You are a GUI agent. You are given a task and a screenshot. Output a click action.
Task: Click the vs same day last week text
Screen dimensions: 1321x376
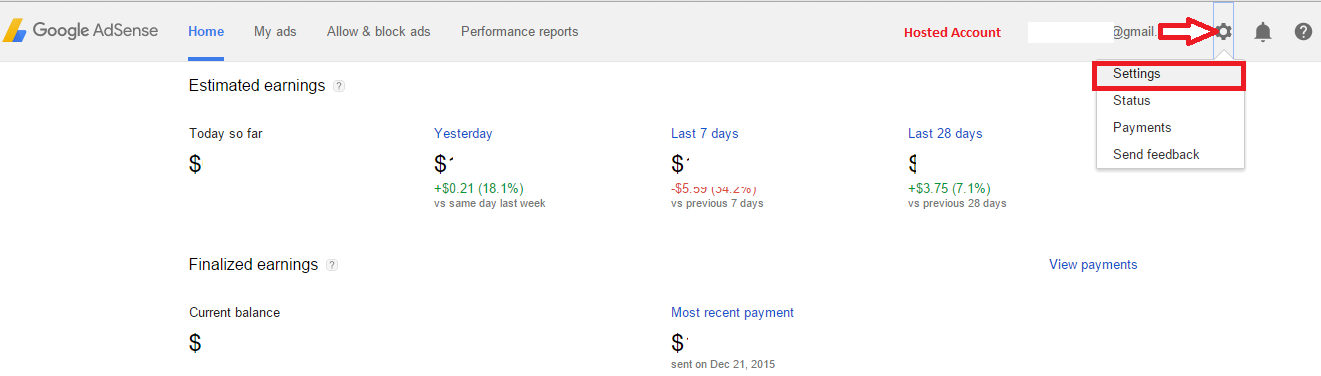coord(489,203)
